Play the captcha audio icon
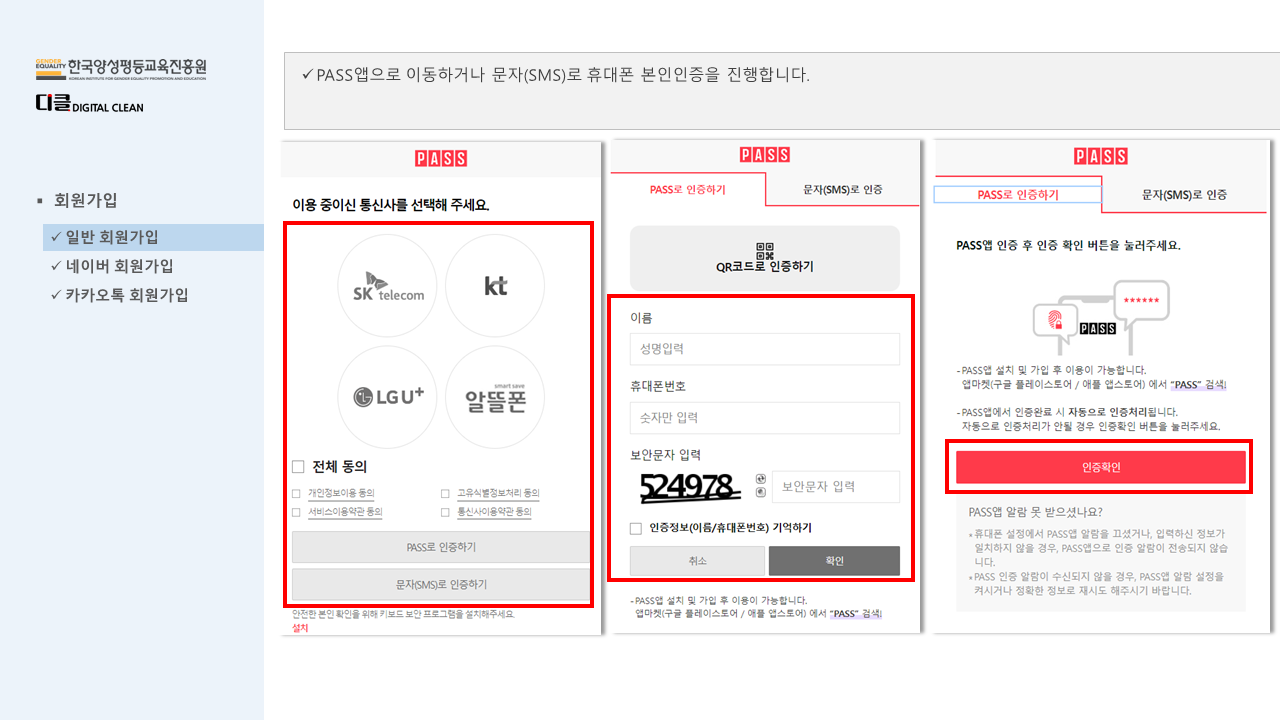Viewport: 1280px width, 720px height. [761, 491]
